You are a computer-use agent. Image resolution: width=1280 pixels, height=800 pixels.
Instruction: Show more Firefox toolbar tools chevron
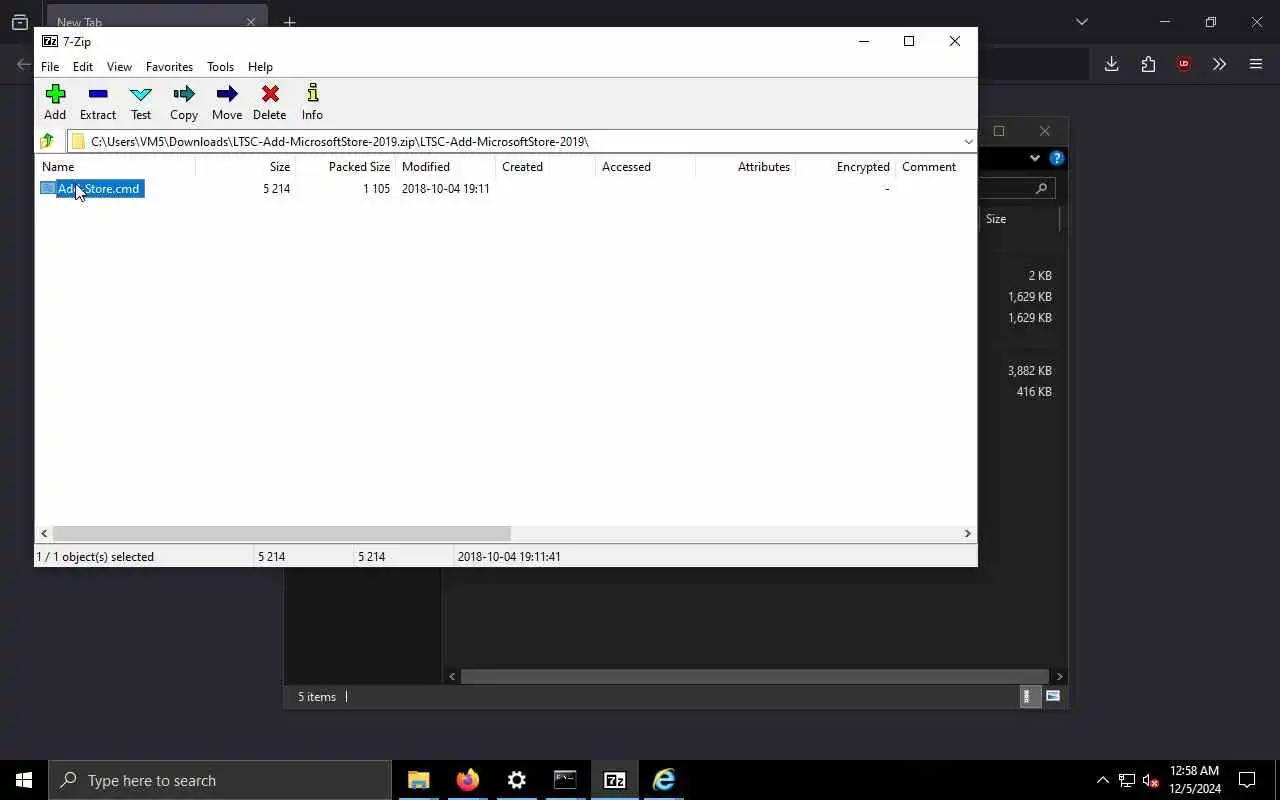tap(1219, 64)
